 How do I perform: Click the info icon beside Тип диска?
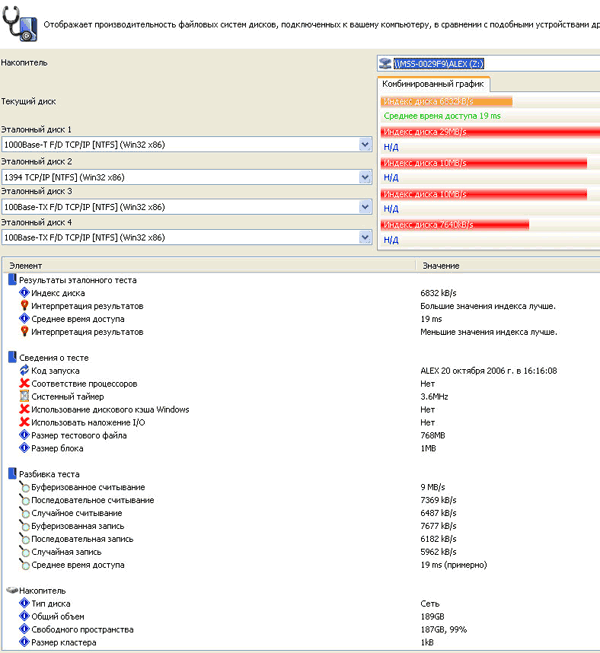(x=24, y=603)
